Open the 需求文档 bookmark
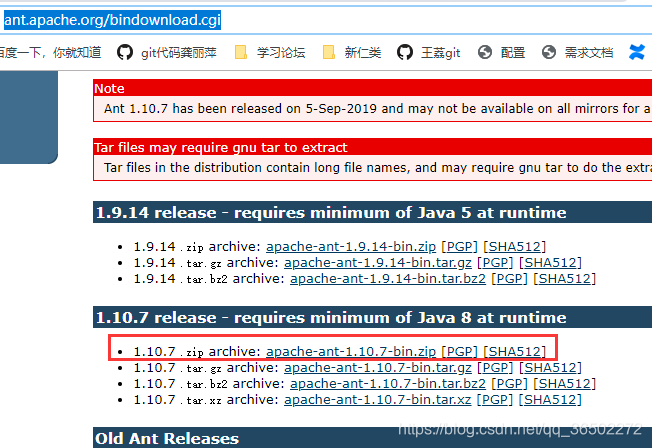 click(589, 53)
